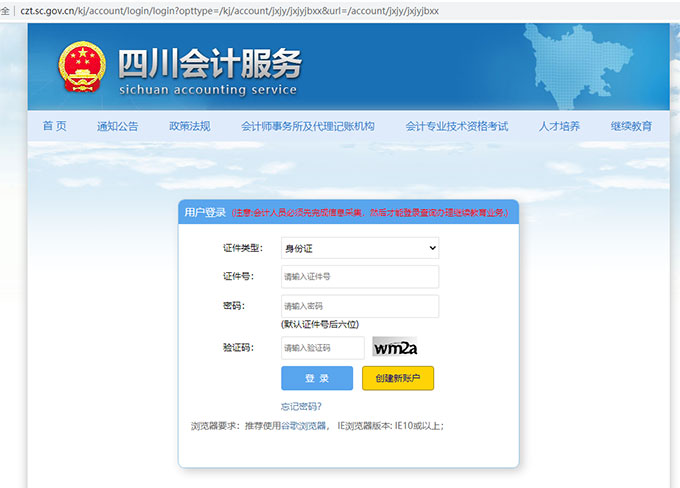Open the 继续教育 menu item

point(631,126)
